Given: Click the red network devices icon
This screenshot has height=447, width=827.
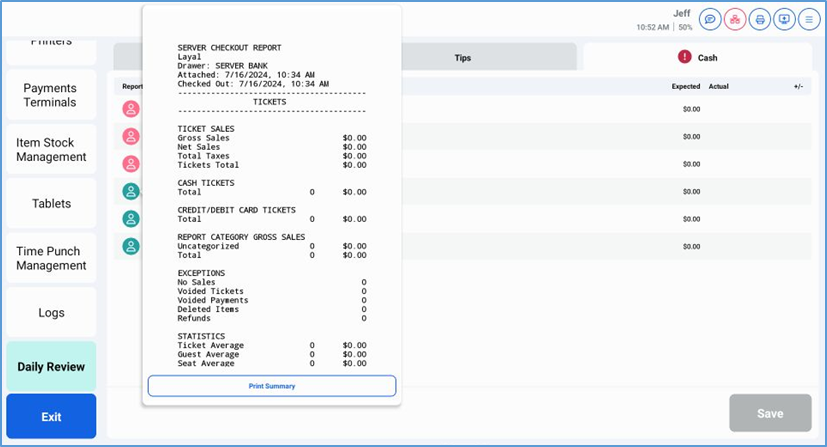Looking at the screenshot, I should click(x=735, y=19).
